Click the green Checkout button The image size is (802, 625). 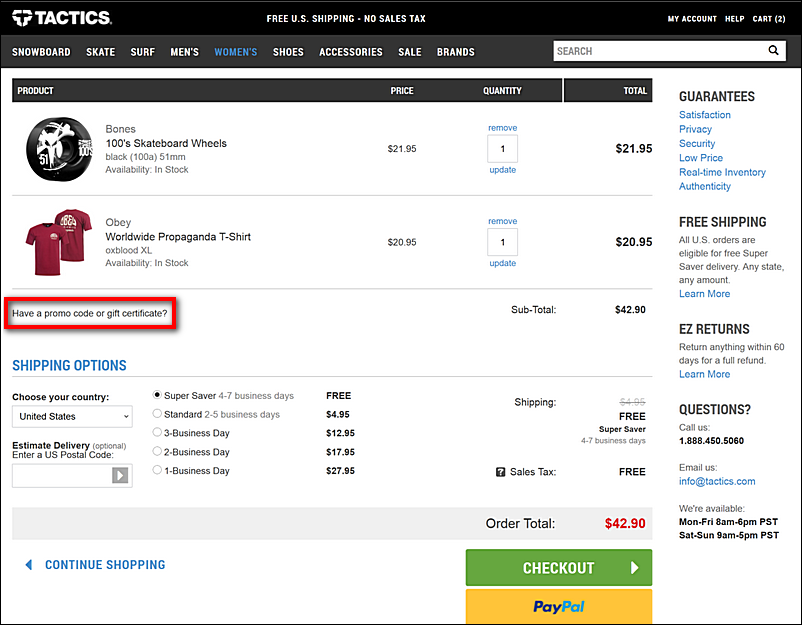click(x=559, y=568)
